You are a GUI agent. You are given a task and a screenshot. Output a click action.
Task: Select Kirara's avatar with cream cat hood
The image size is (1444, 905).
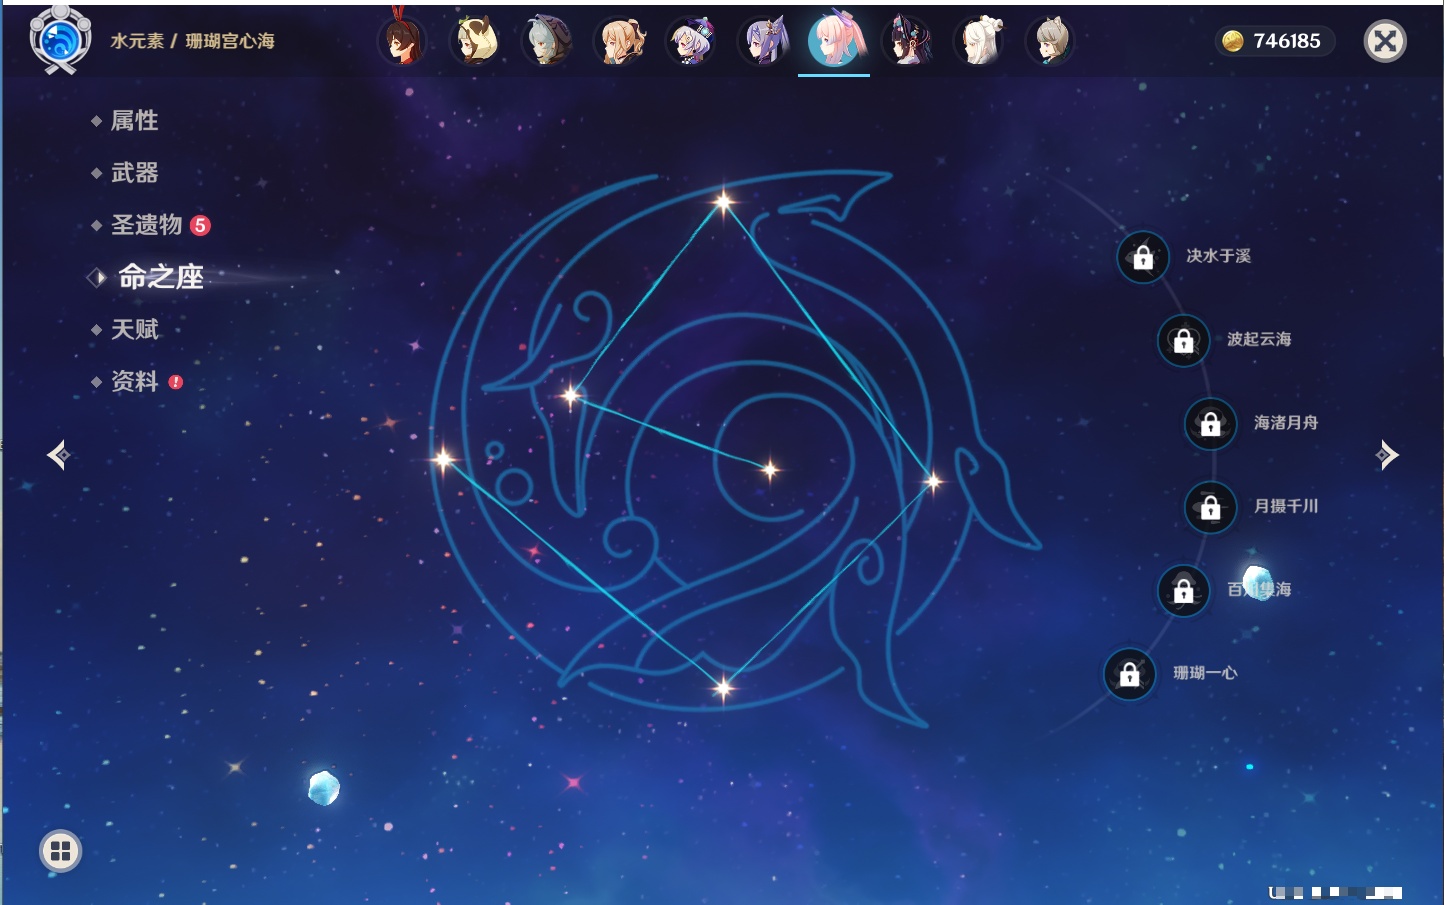click(476, 41)
